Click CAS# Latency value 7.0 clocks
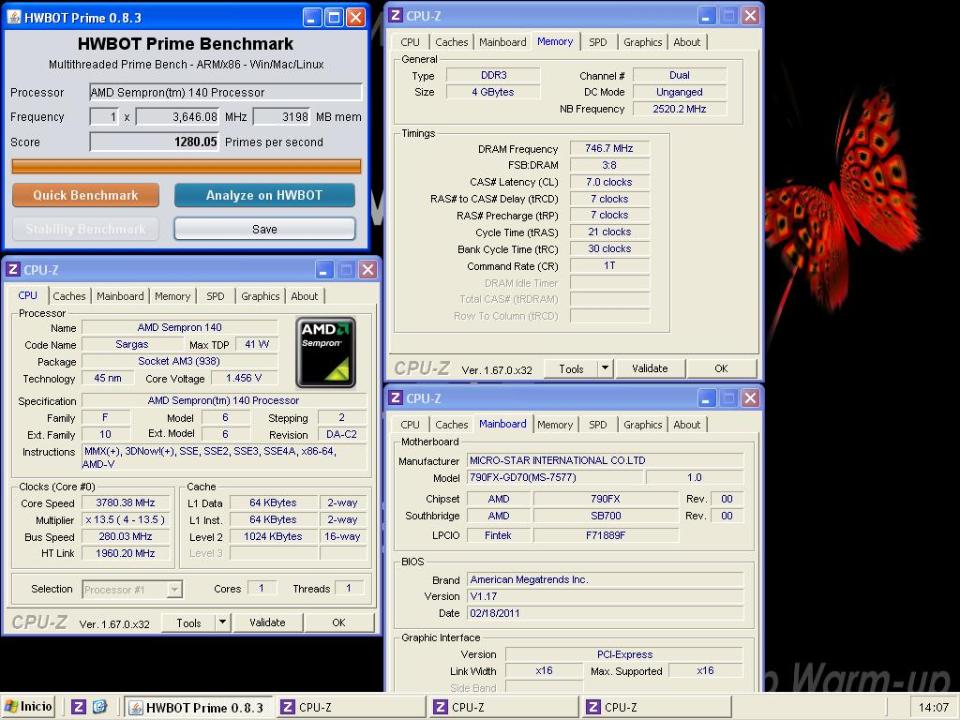 coord(609,182)
